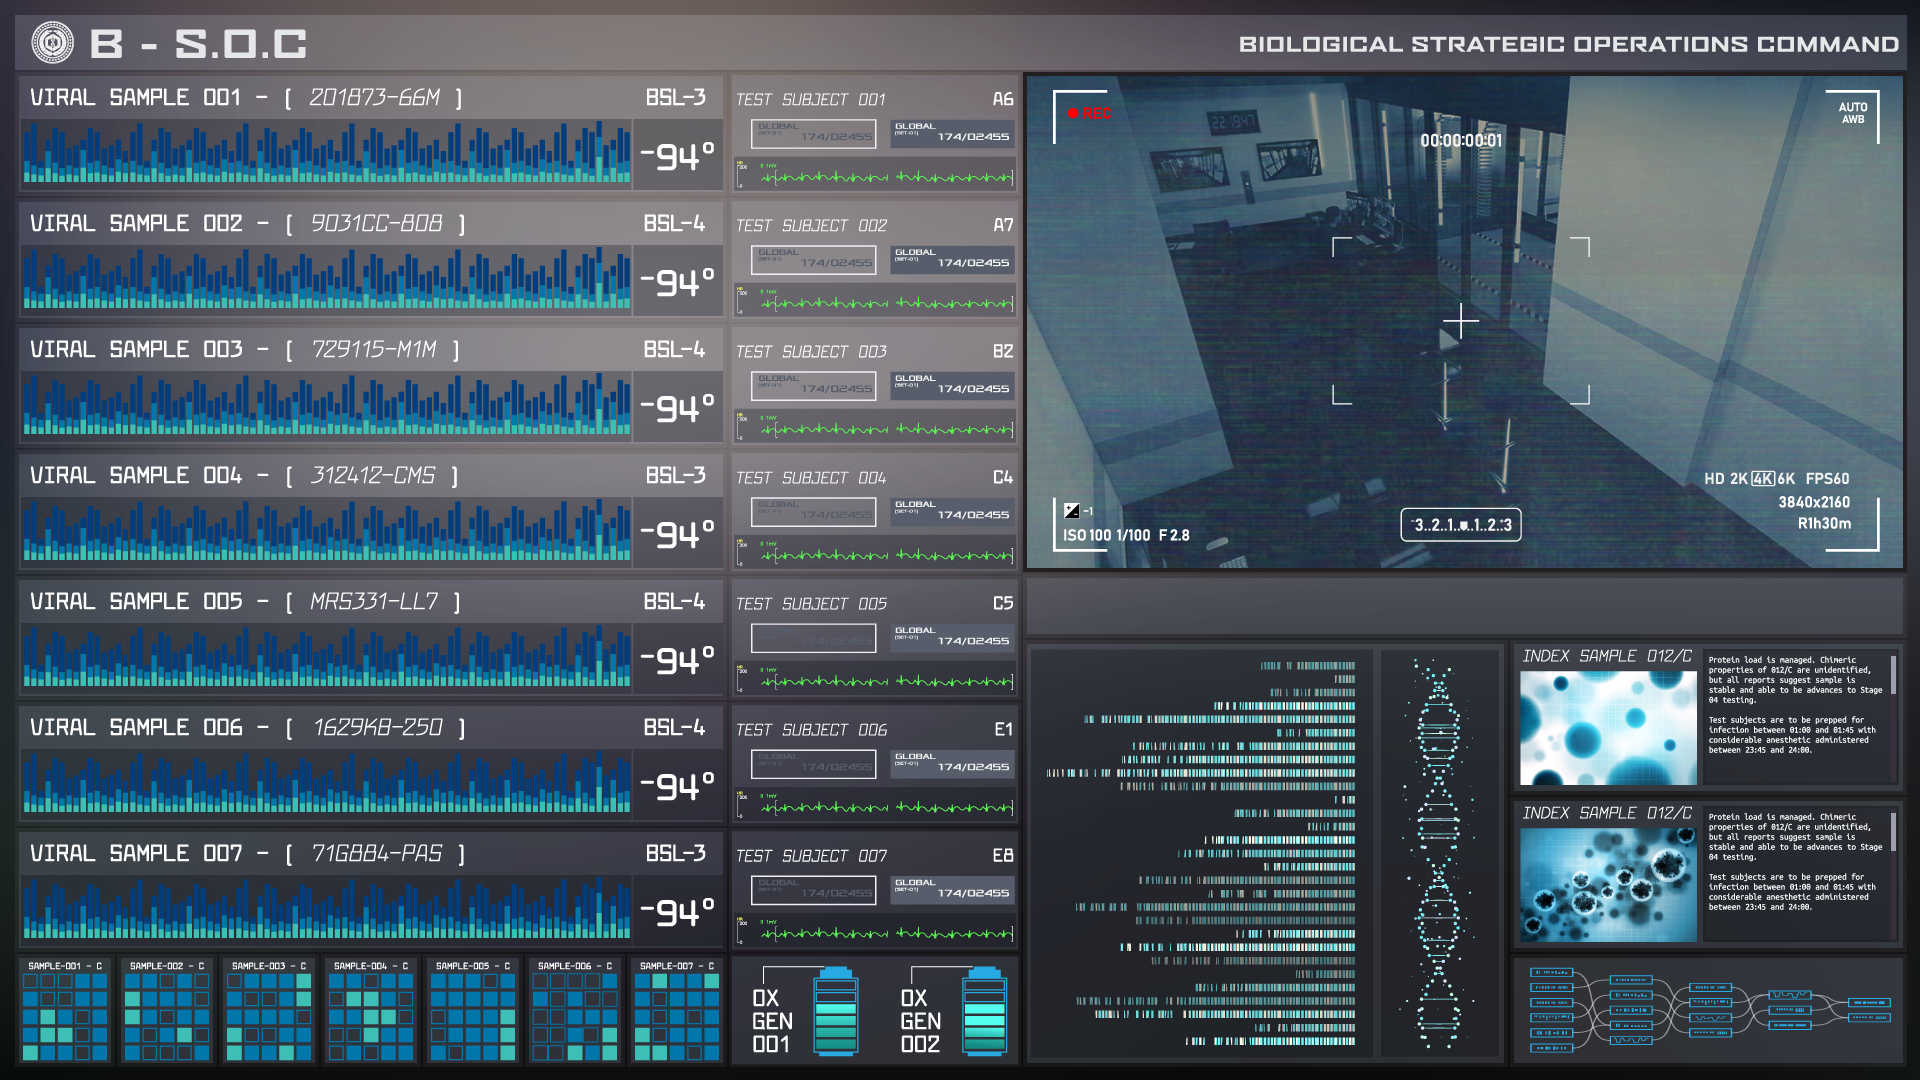This screenshot has width=1920, height=1080.
Task: Click the OX GEN 001 tank icon
Action: (x=835, y=1011)
